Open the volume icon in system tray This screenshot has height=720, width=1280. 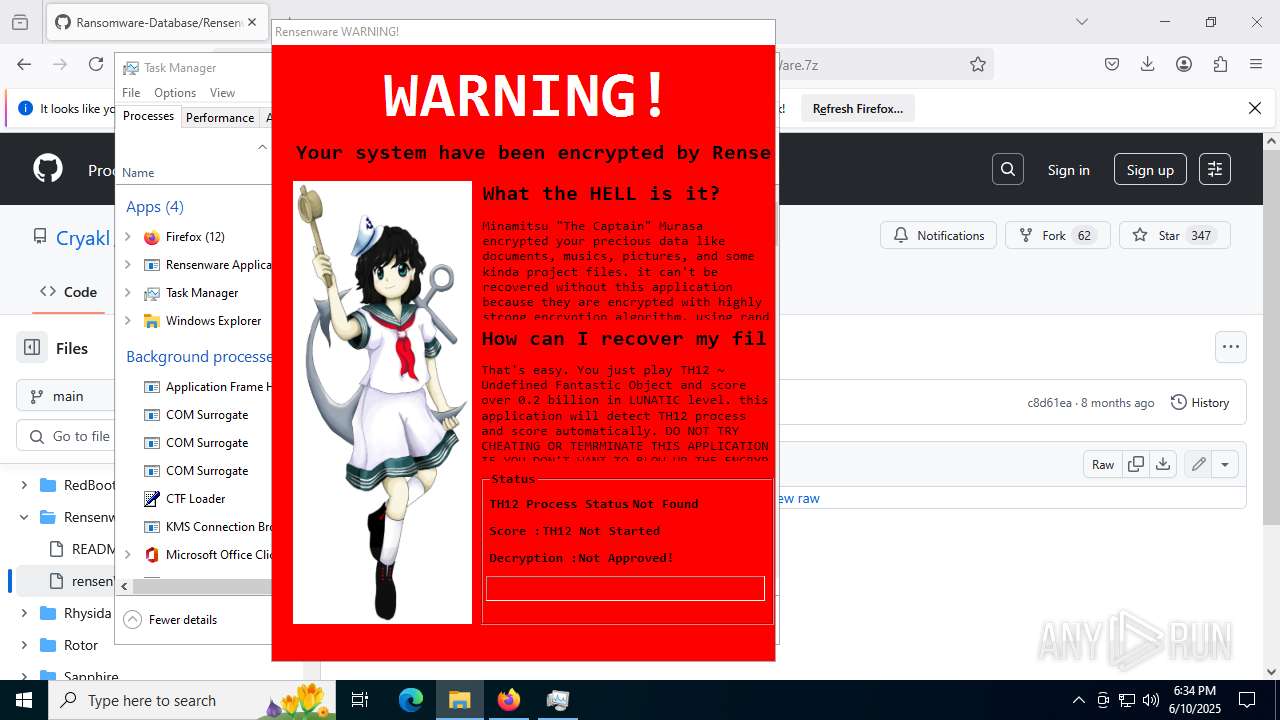(x=1150, y=700)
